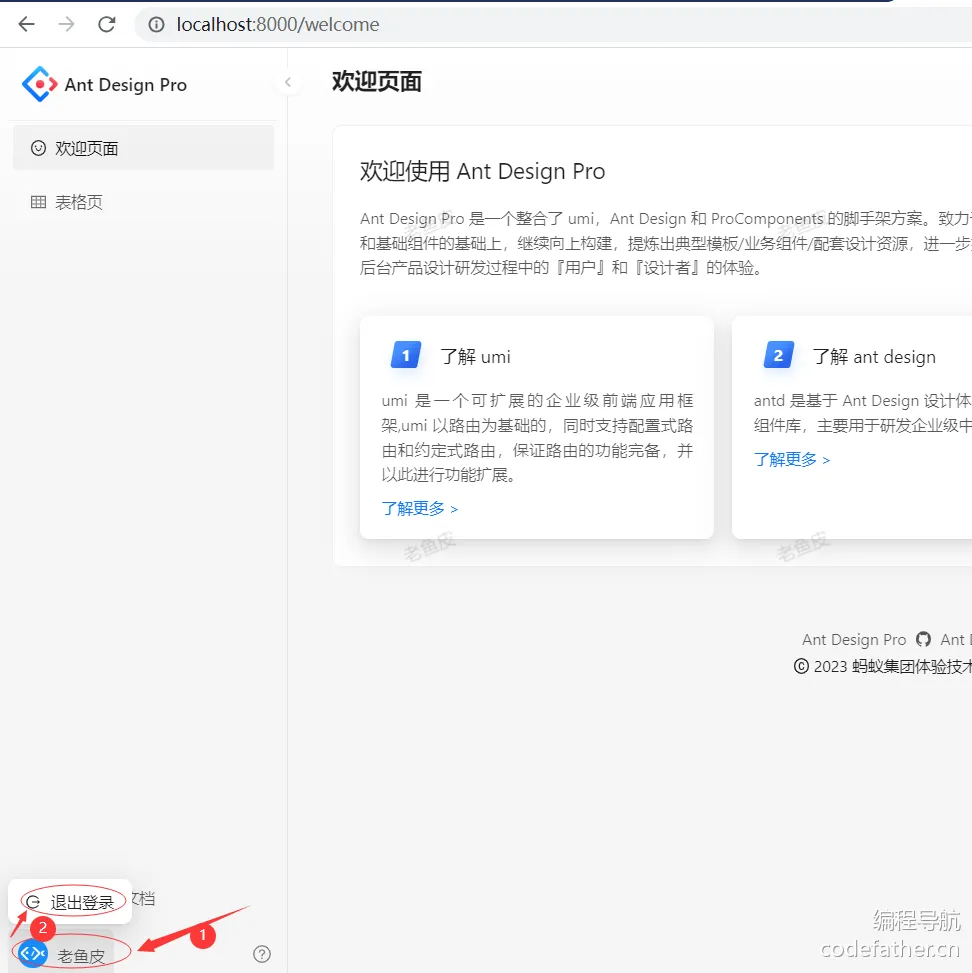View site info icon in address bar
This screenshot has width=972, height=973.
tap(156, 24)
